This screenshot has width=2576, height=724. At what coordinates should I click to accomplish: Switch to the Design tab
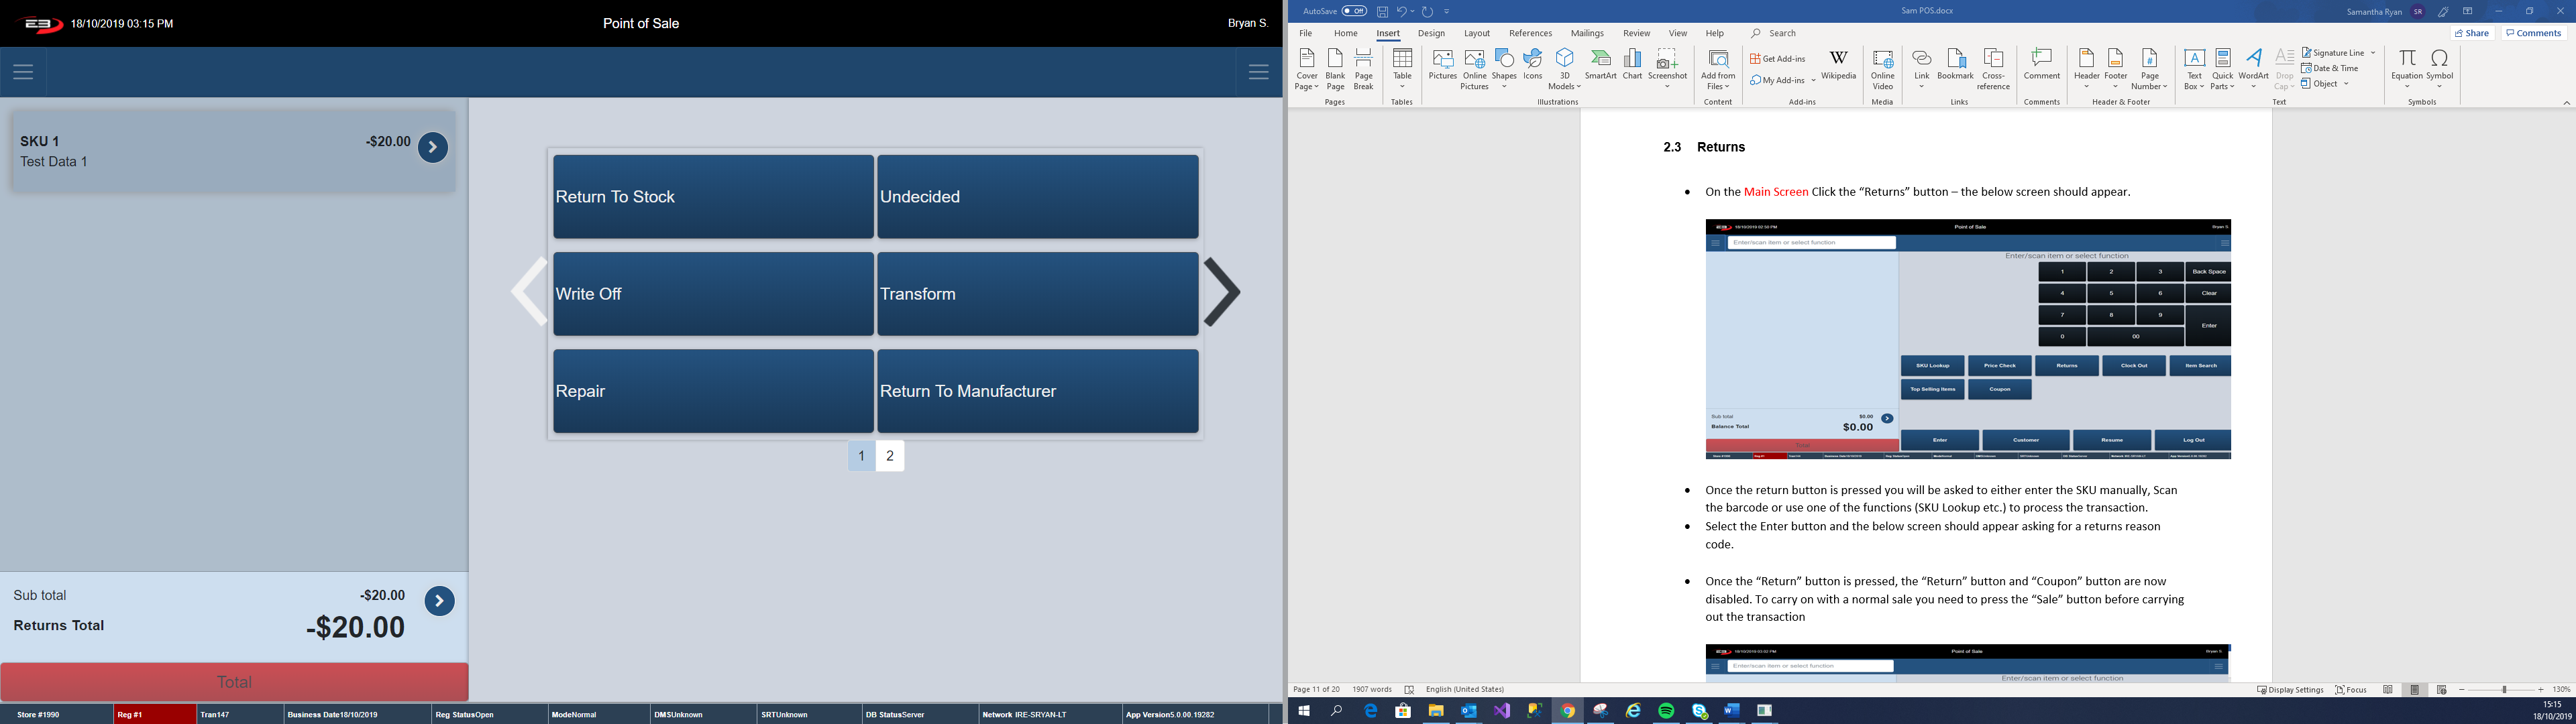coord(1431,33)
